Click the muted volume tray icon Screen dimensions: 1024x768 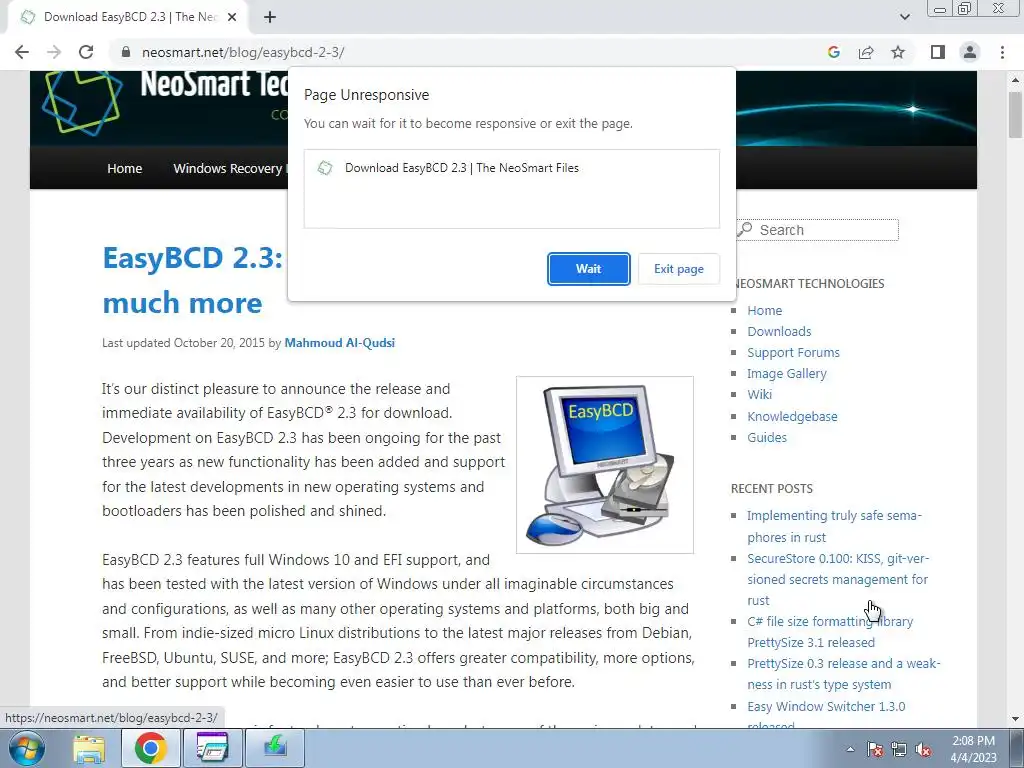click(x=923, y=749)
